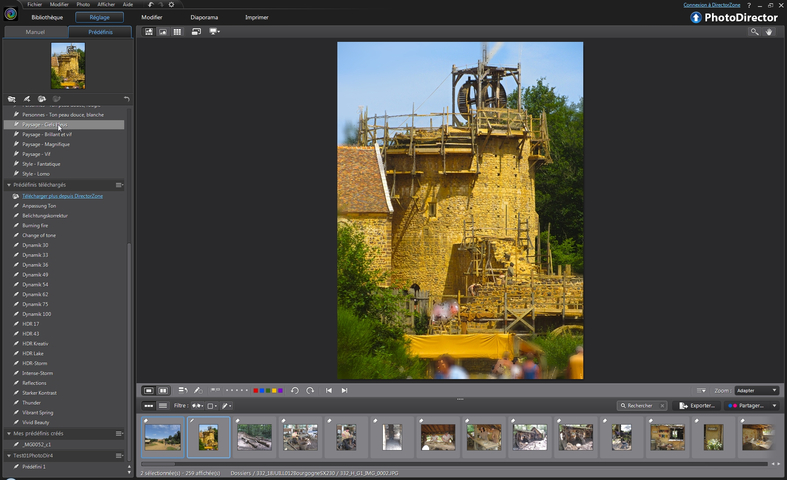
Task: Reset presets with panel undo arrow
Action: tap(126, 99)
